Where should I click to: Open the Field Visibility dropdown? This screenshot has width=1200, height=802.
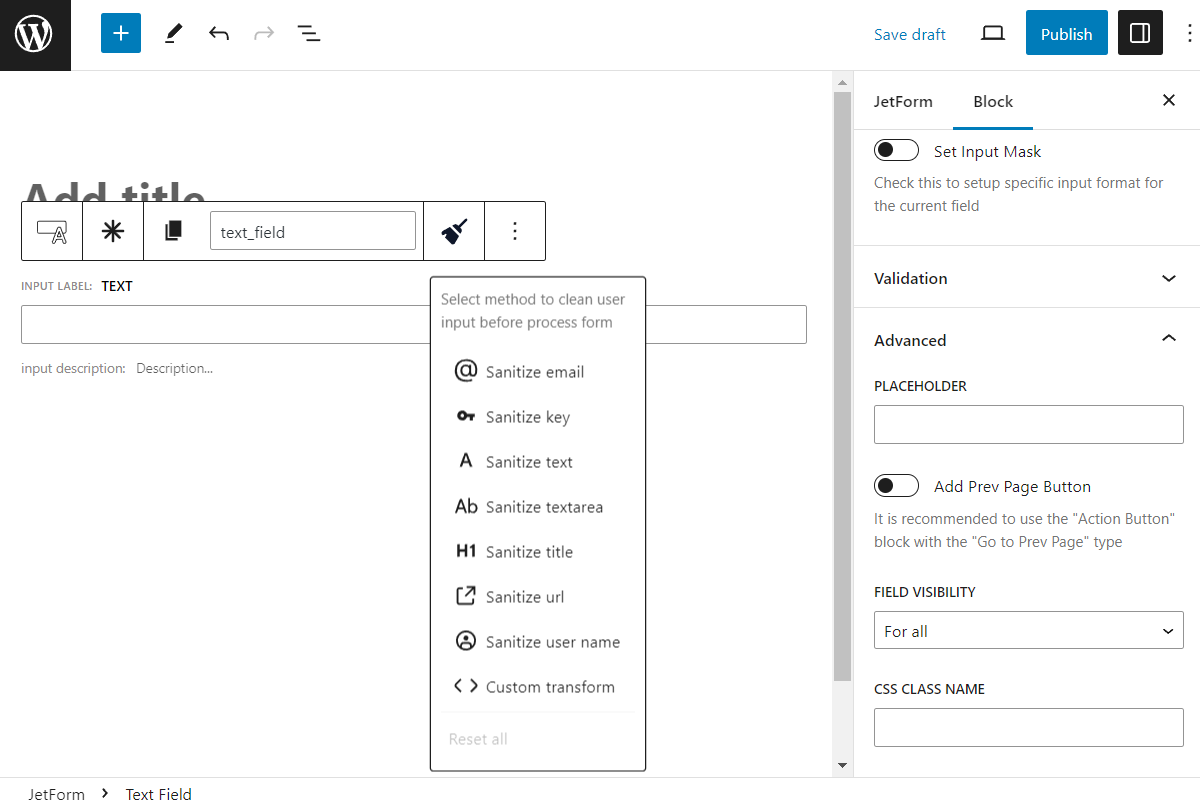point(1028,630)
